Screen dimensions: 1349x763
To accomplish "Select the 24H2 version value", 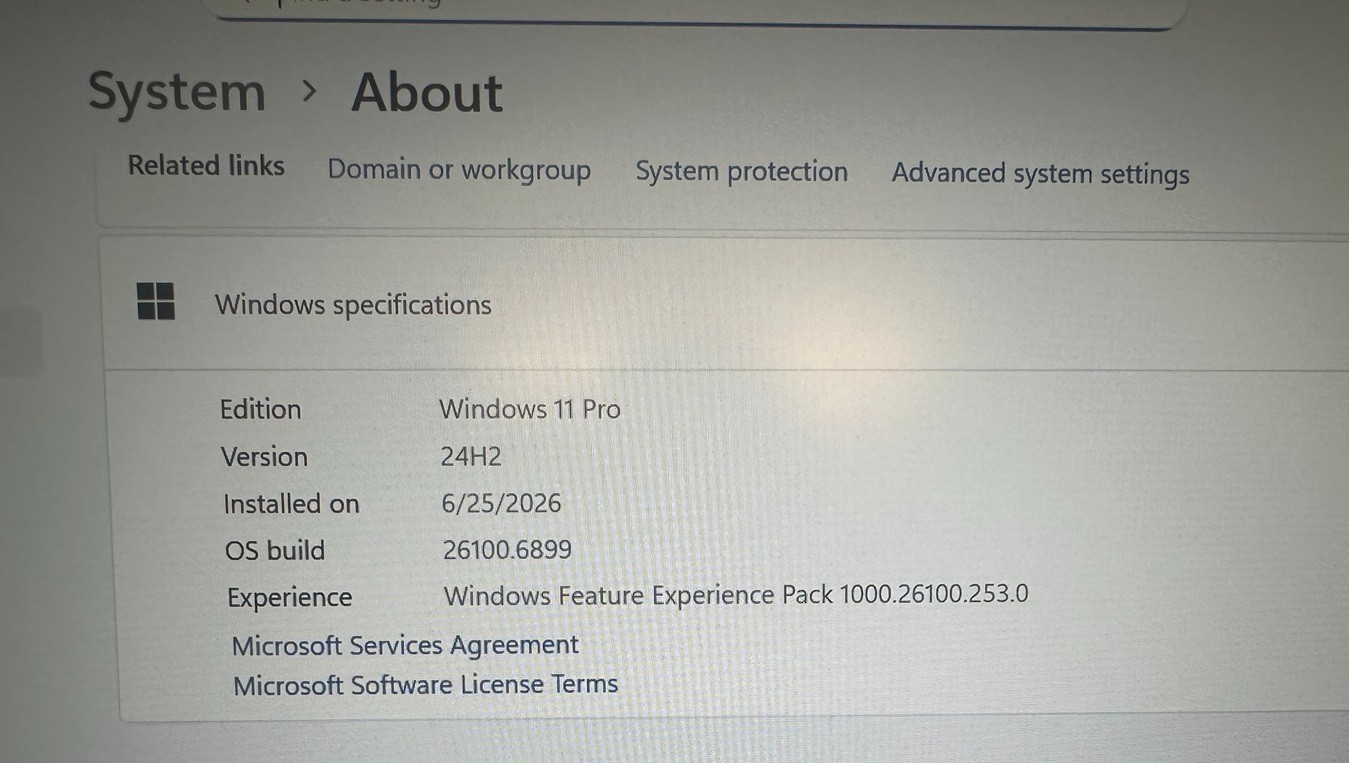I will coord(471,456).
